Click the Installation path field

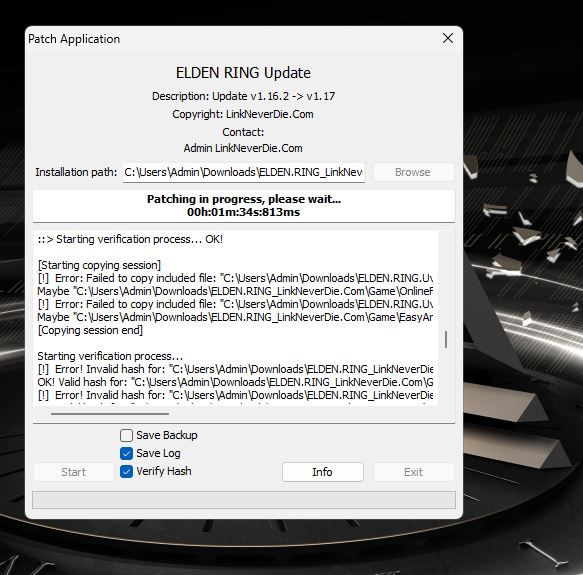(x=244, y=172)
